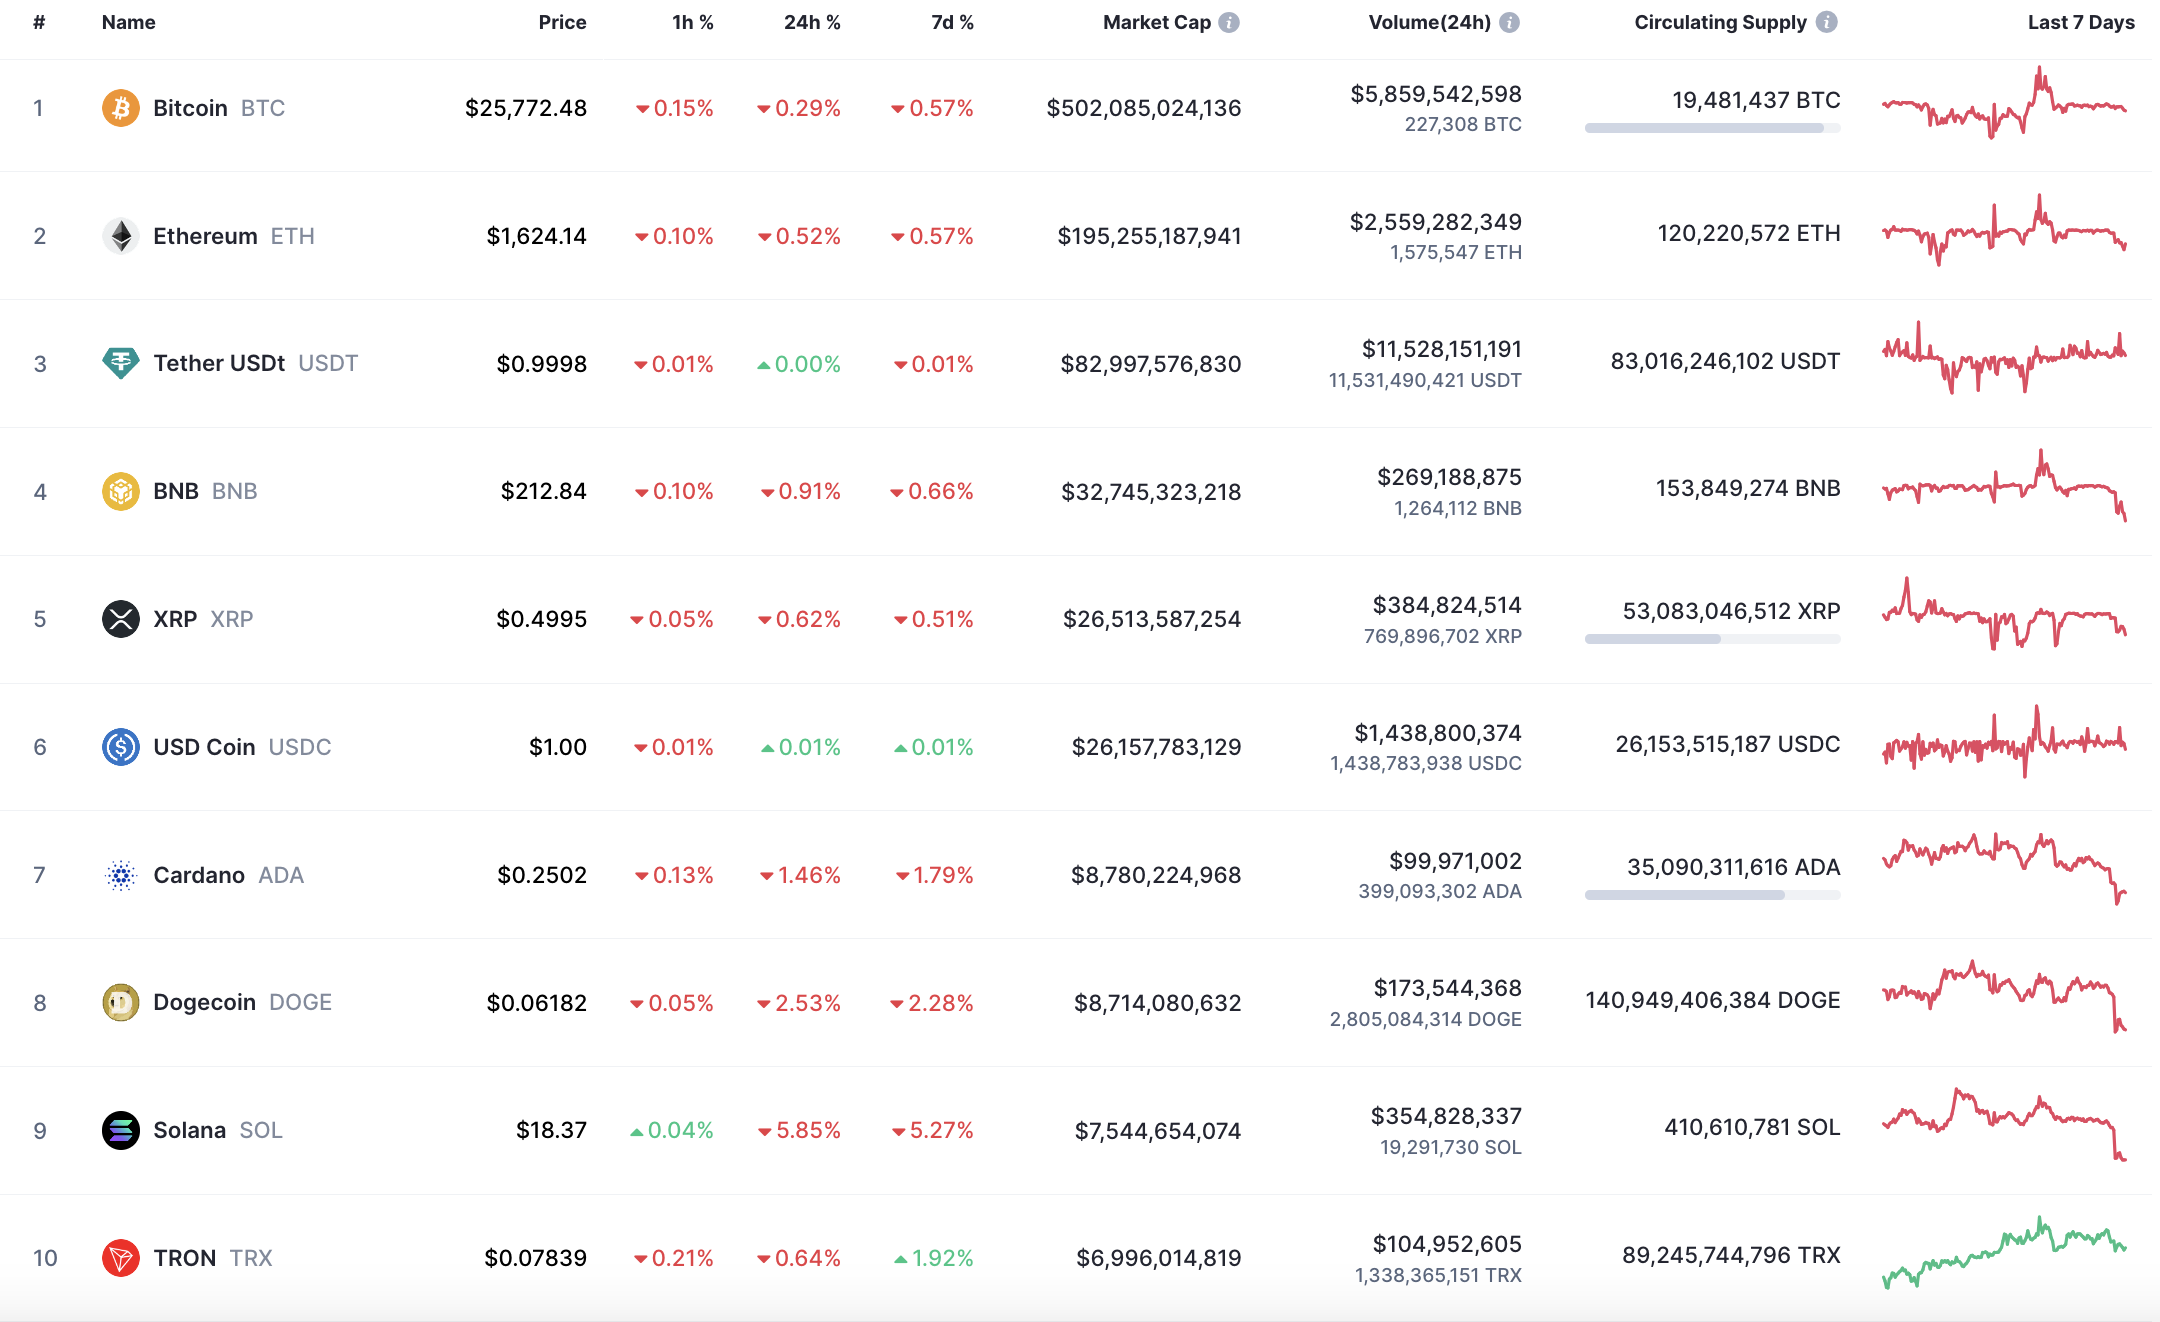
Task: Click Bitcoin's circulating supply progress bar
Action: [1712, 128]
